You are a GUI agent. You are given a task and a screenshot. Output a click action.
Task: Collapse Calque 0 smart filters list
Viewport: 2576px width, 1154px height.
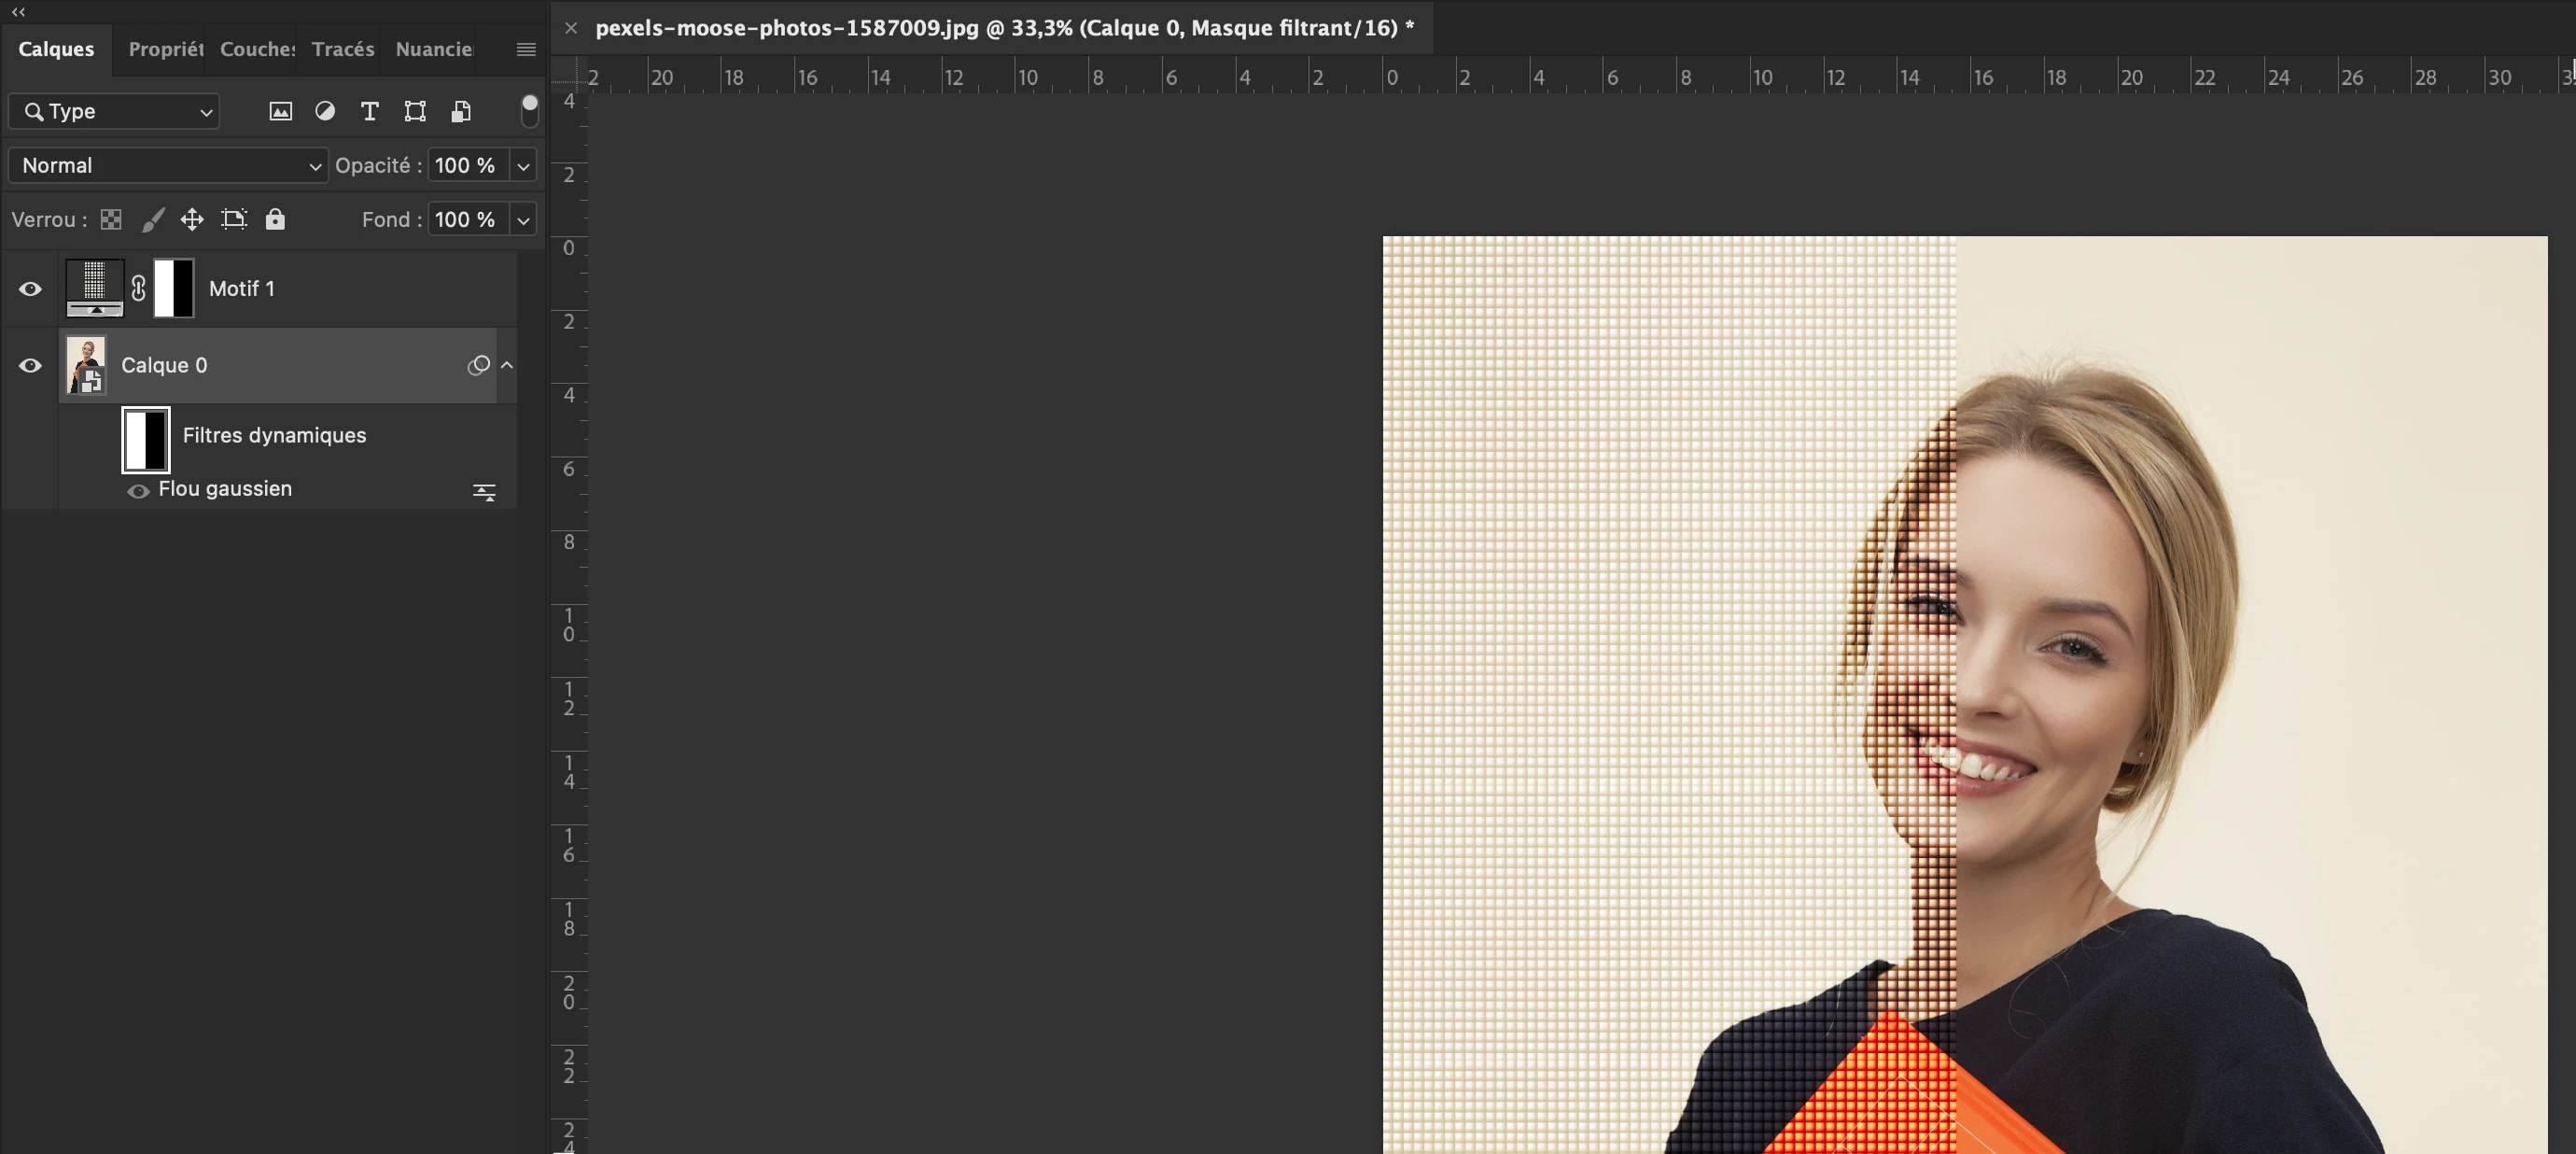[507, 365]
